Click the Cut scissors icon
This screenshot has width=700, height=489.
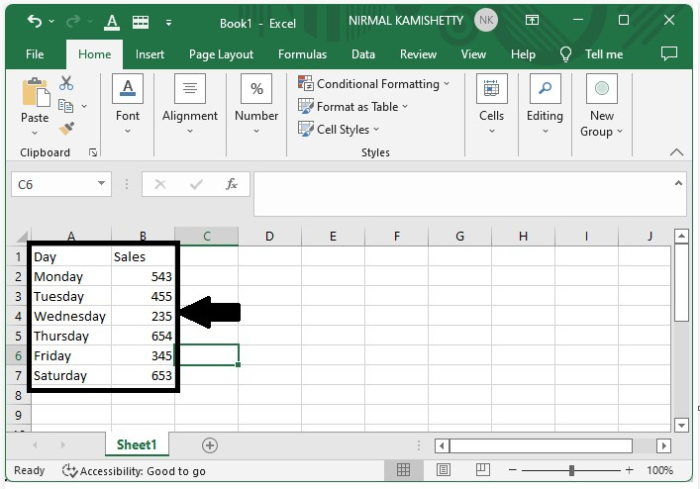pos(67,83)
